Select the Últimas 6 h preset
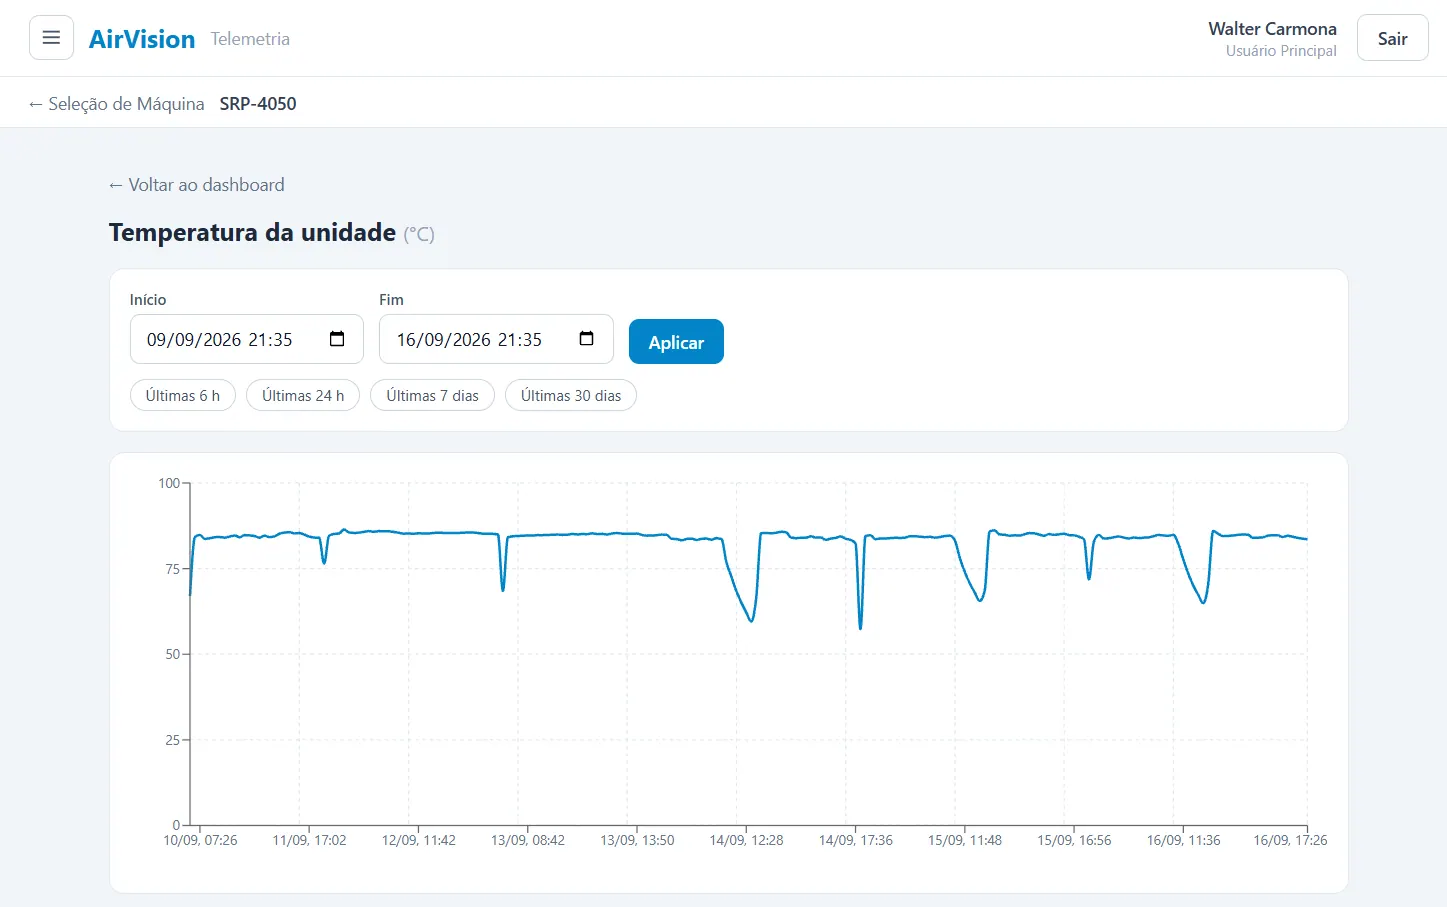The height and width of the screenshot is (907, 1447). [x=183, y=396]
